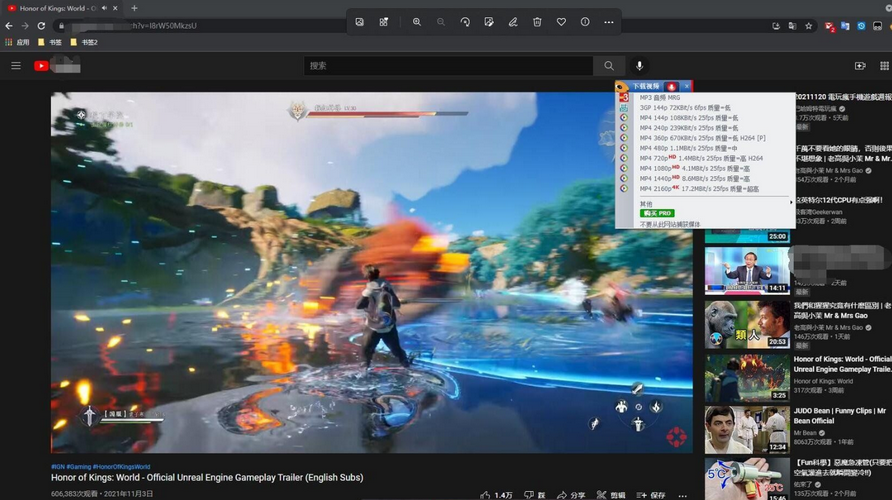Choose MP4 360p 670KBit/s H264 format
Viewport: 892px width, 500px height.
[x=705, y=138]
